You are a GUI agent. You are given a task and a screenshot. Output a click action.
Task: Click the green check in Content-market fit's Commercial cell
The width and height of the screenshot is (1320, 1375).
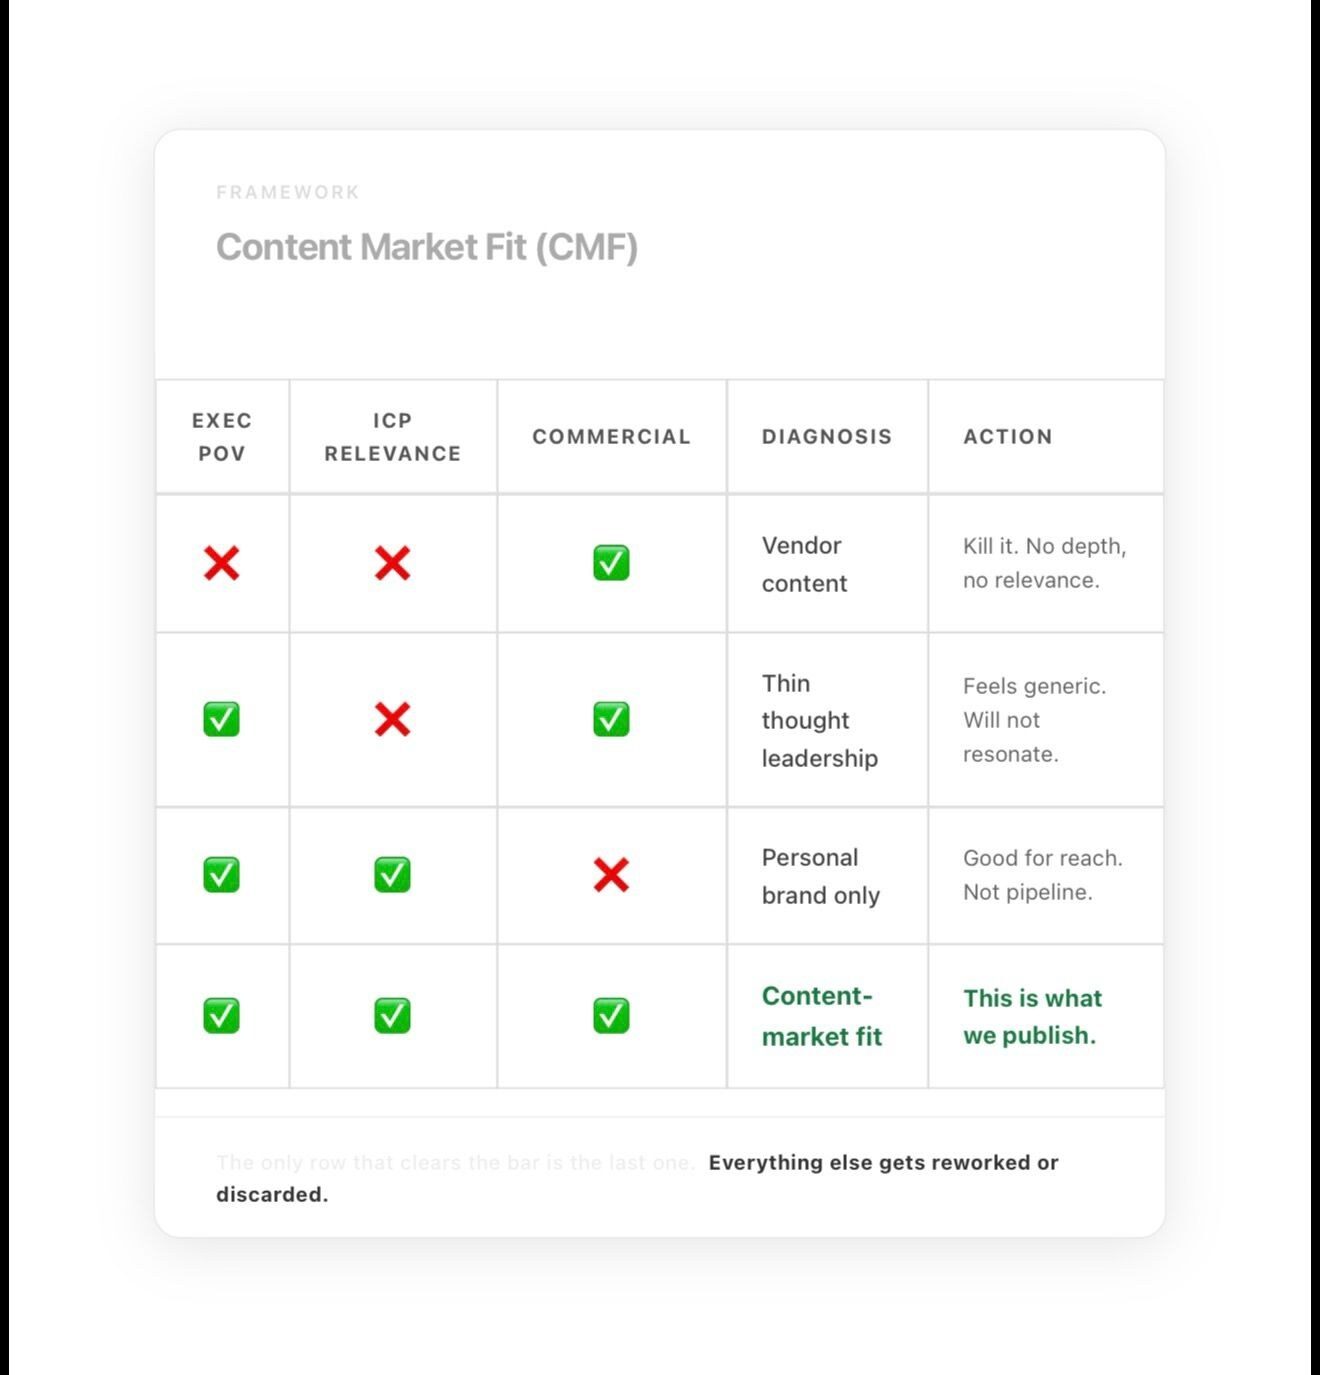pos(611,1016)
